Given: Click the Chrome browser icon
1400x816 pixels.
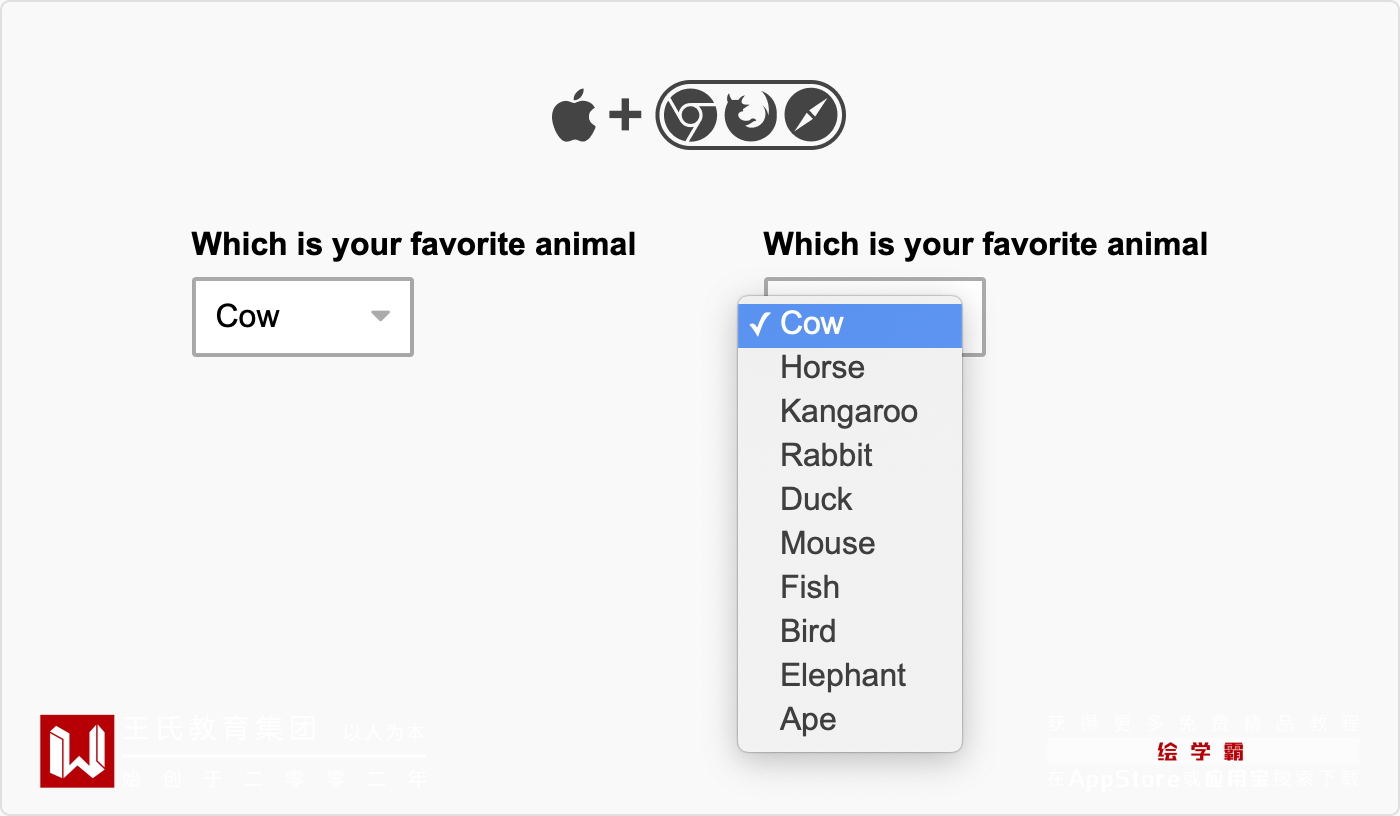Looking at the screenshot, I should coord(690,116).
